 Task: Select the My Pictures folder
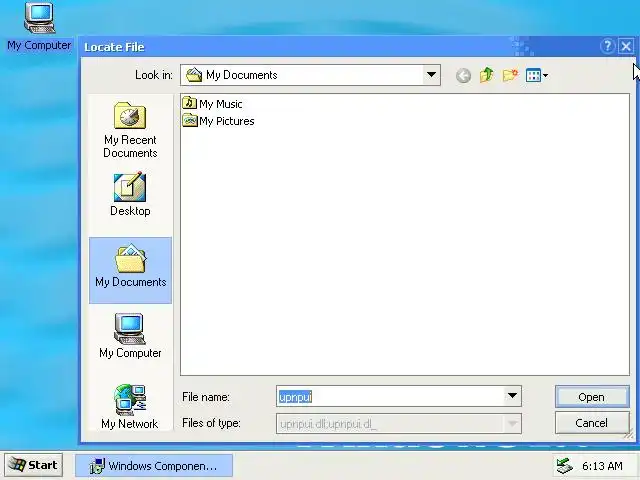tap(218, 121)
